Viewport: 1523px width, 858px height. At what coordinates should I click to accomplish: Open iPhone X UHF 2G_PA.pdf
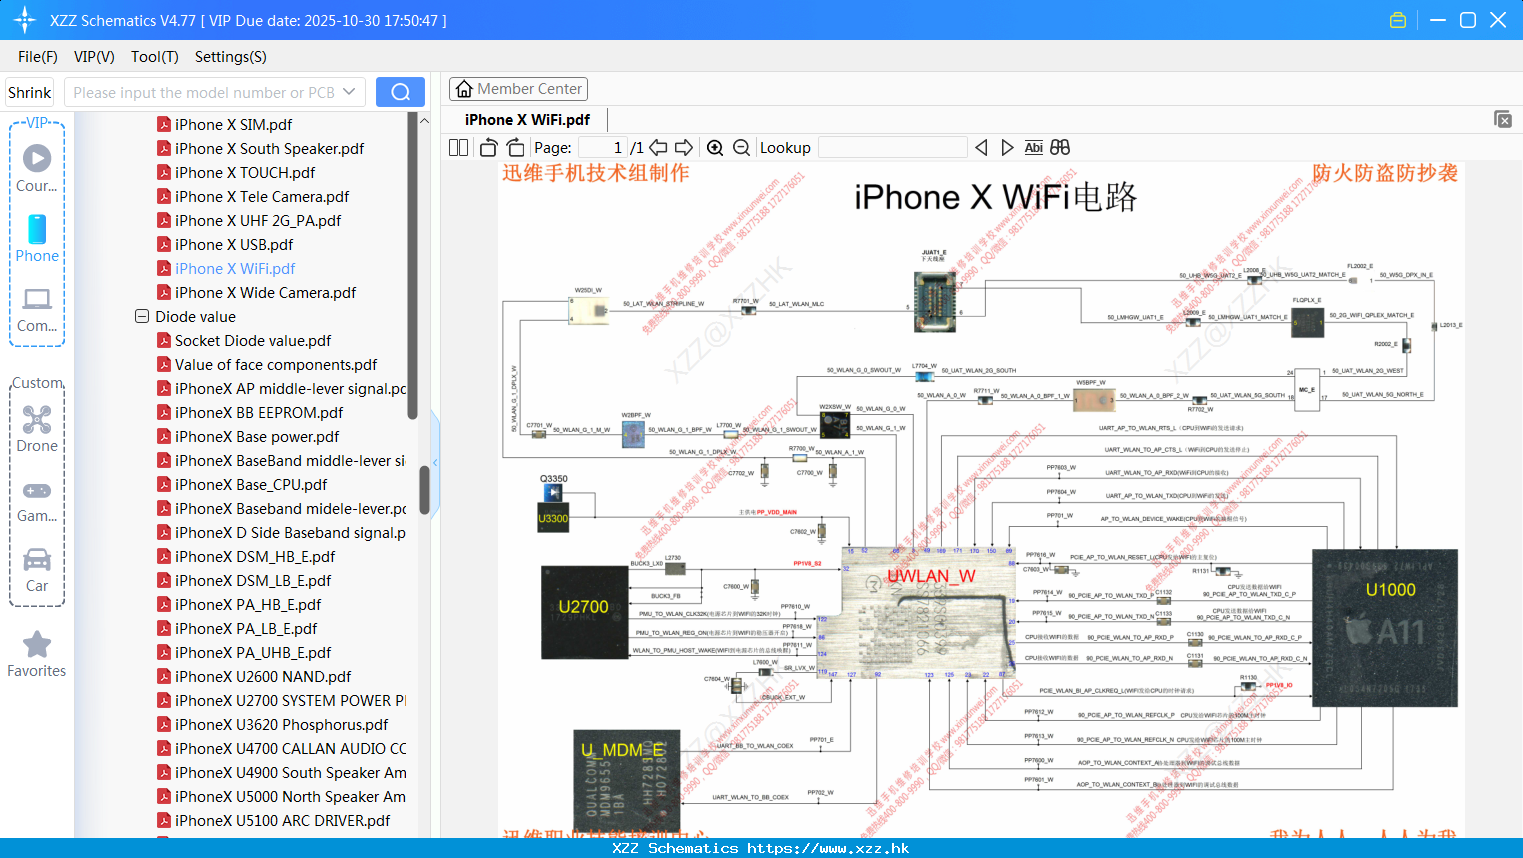click(258, 220)
